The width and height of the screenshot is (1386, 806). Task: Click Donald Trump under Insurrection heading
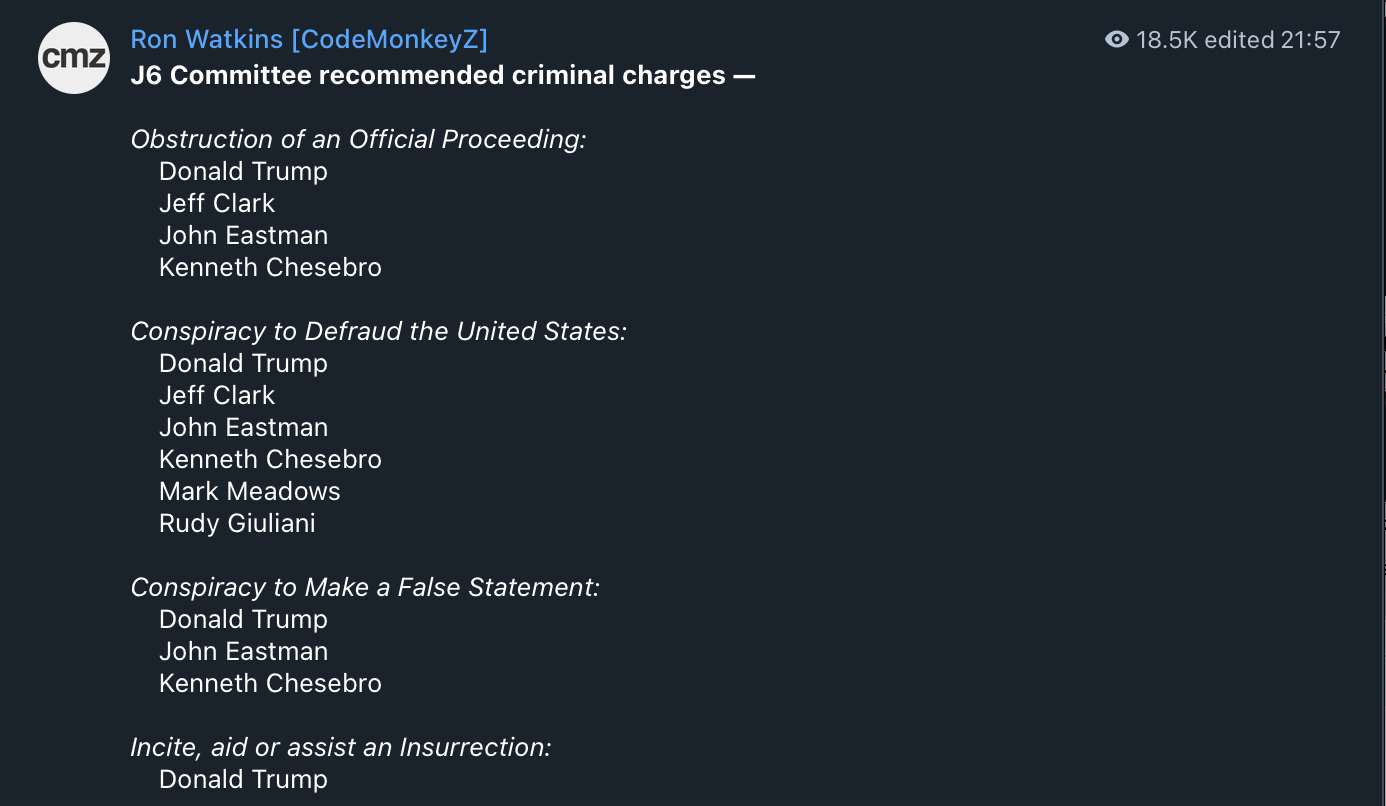(x=243, y=779)
